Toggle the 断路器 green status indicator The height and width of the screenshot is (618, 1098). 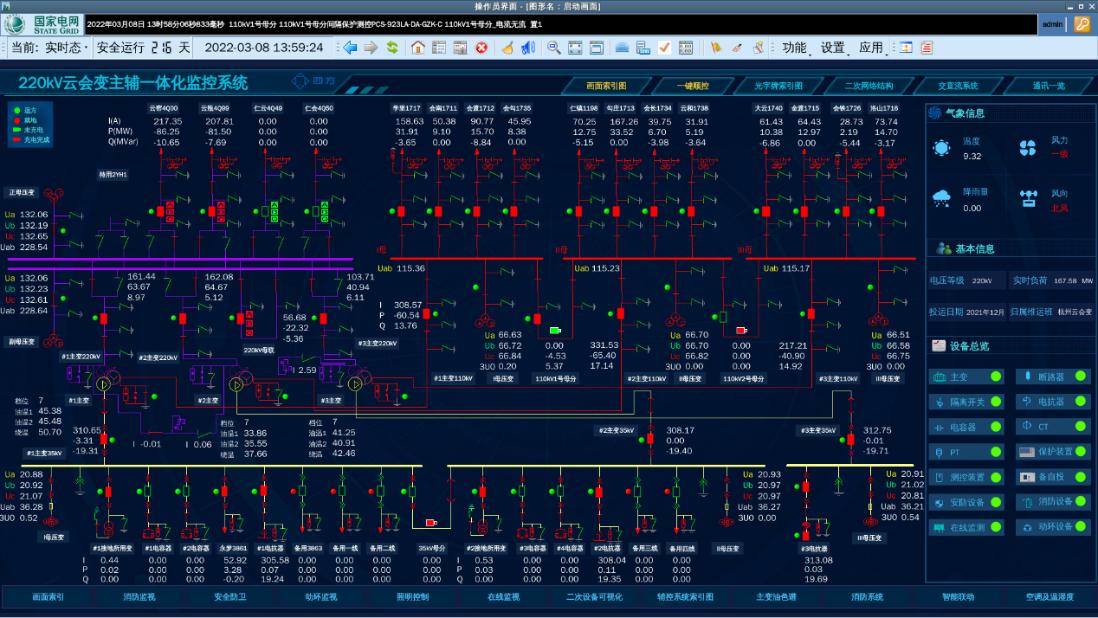[x=1081, y=377]
